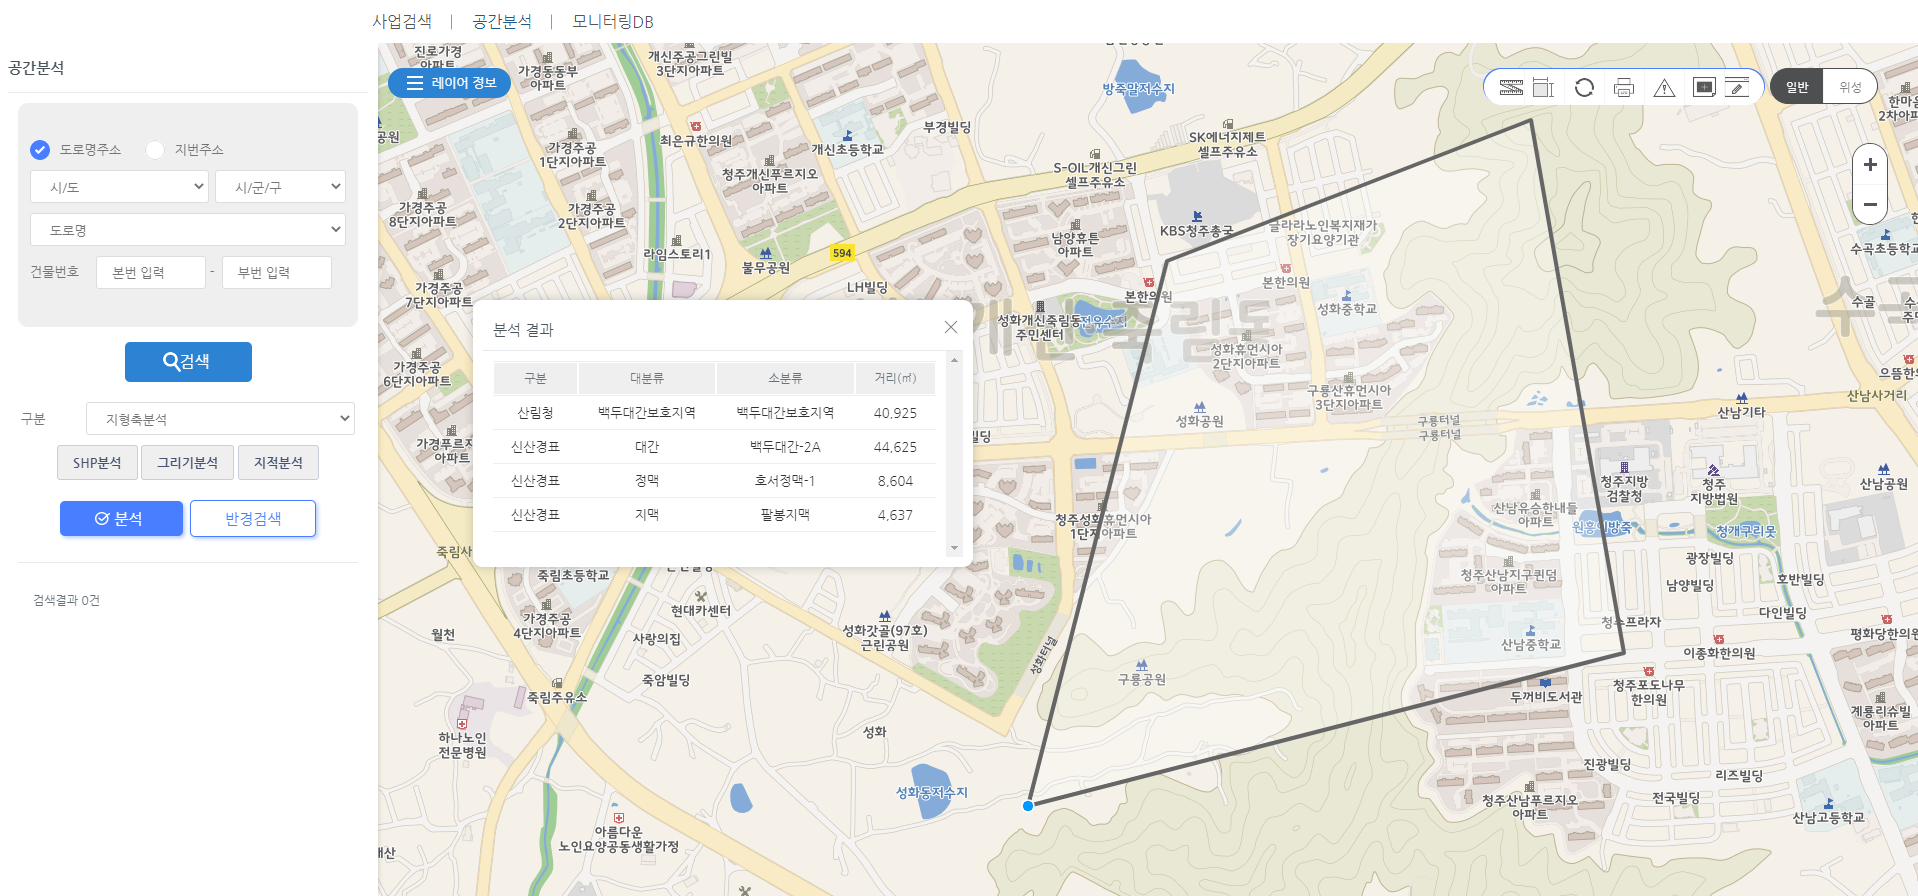Open the 사업검색 menu

(402, 21)
